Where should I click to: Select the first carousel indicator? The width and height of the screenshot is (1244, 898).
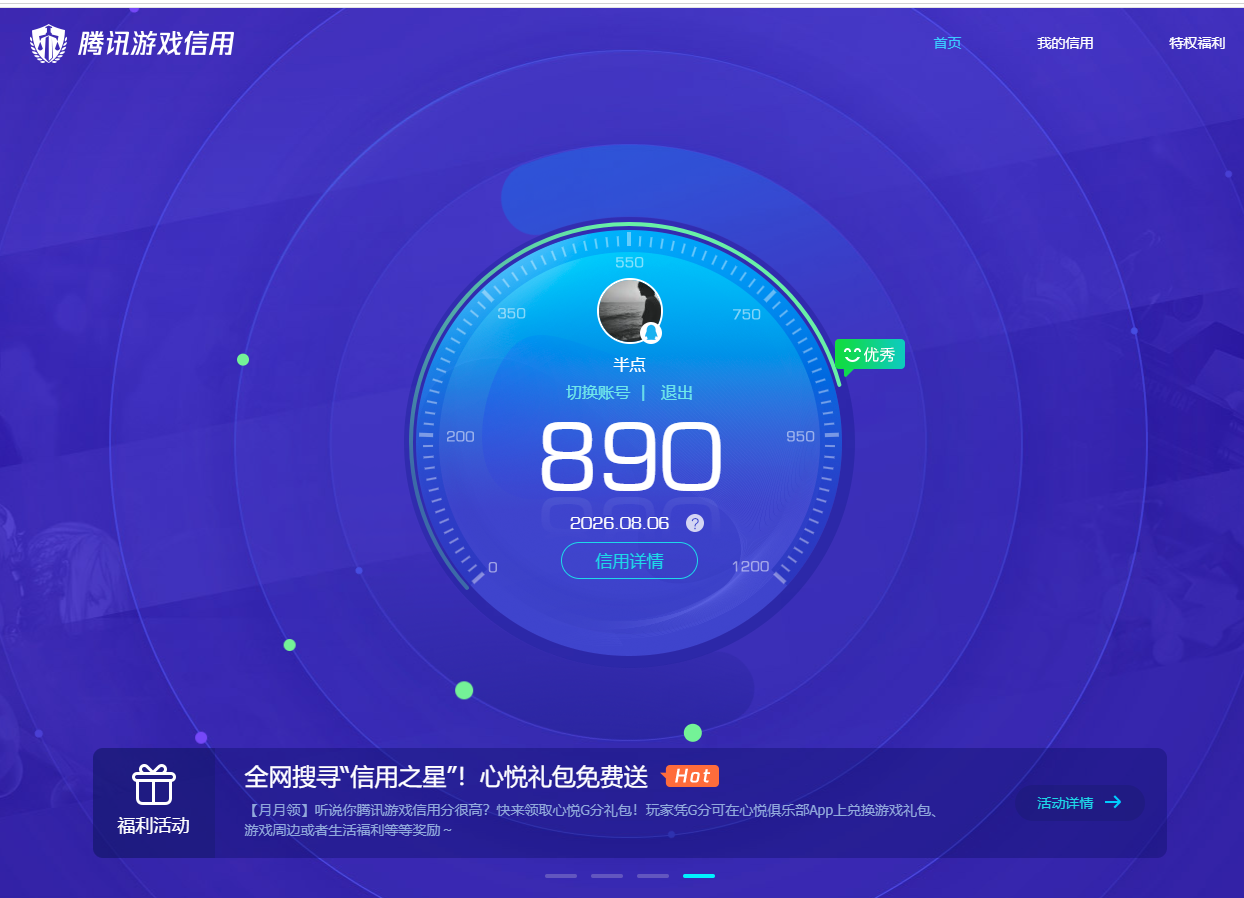tap(561, 876)
